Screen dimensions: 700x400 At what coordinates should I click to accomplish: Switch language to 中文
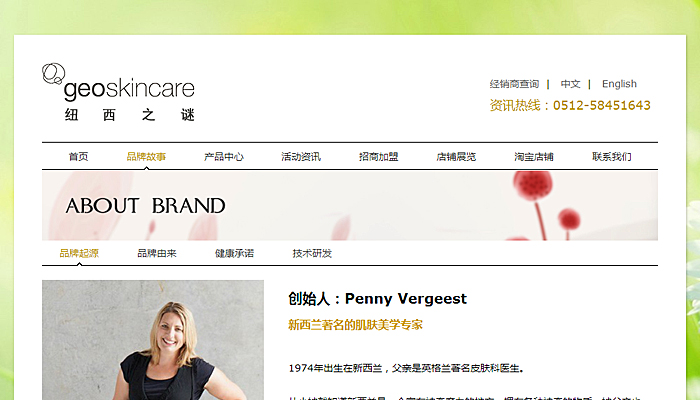pos(570,84)
